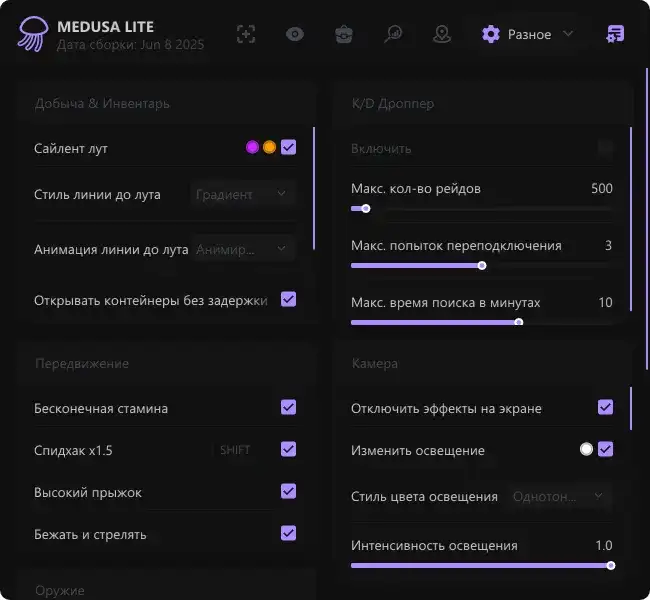Open the magnifier search tab icon
This screenshot has width=650, height=600.
point(393,34)
